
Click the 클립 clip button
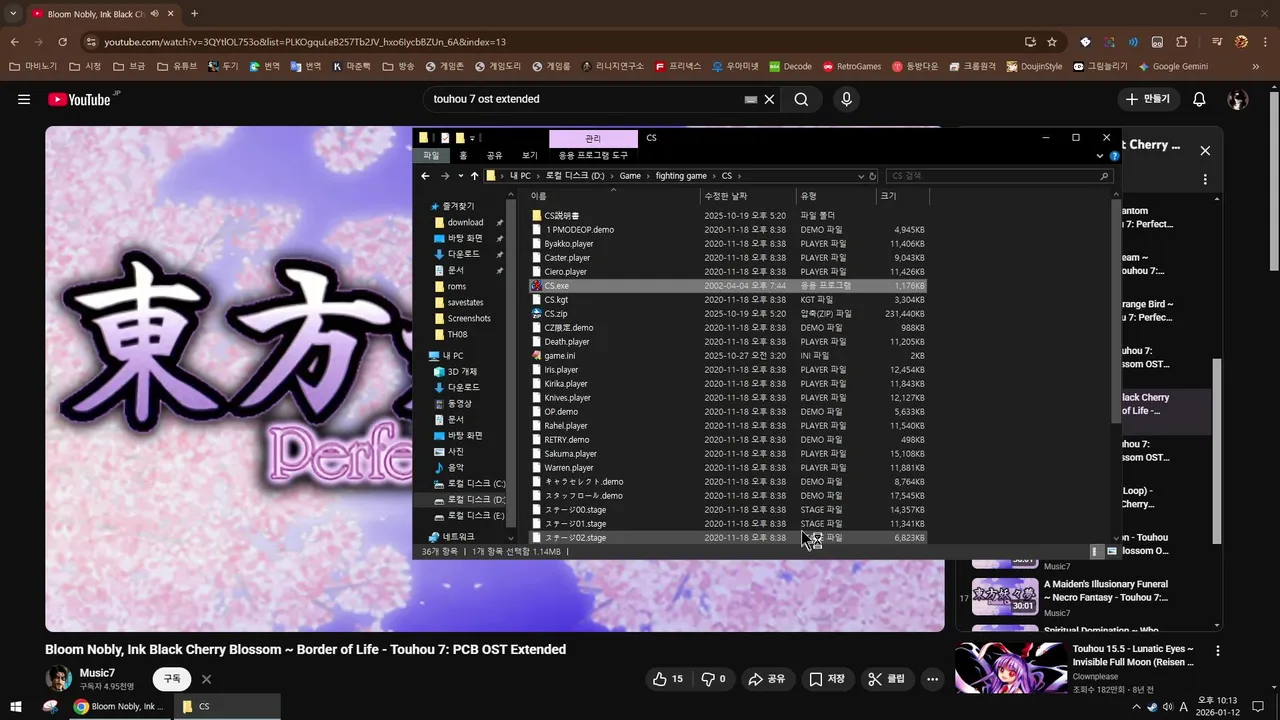click(887, 679)
